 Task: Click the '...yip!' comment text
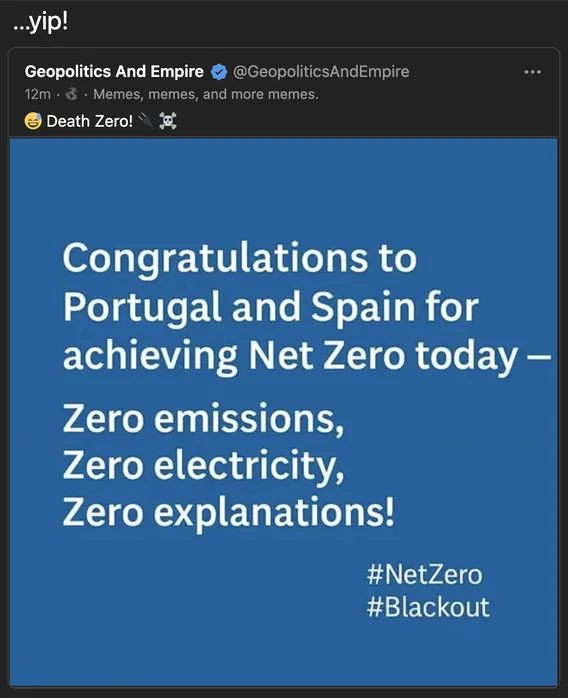[41, 23]
